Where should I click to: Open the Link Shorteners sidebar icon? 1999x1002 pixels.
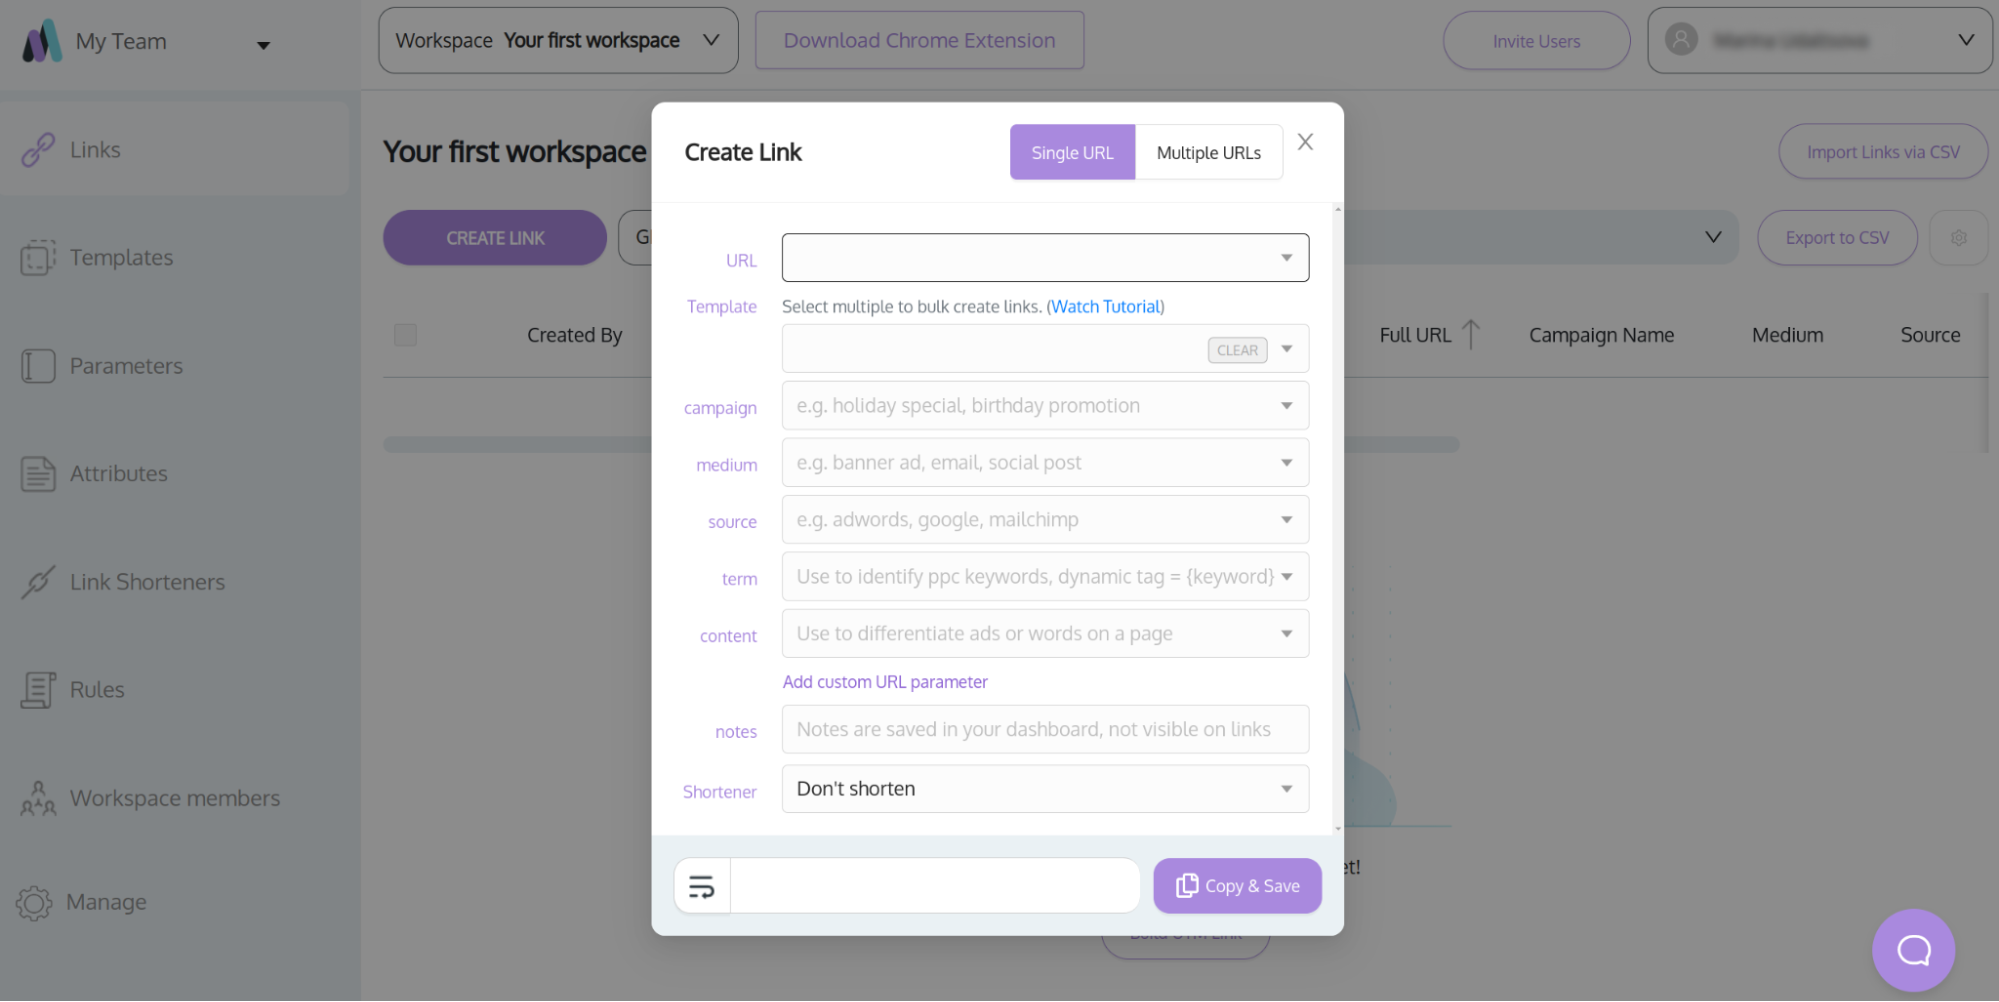tap(38, 582)
